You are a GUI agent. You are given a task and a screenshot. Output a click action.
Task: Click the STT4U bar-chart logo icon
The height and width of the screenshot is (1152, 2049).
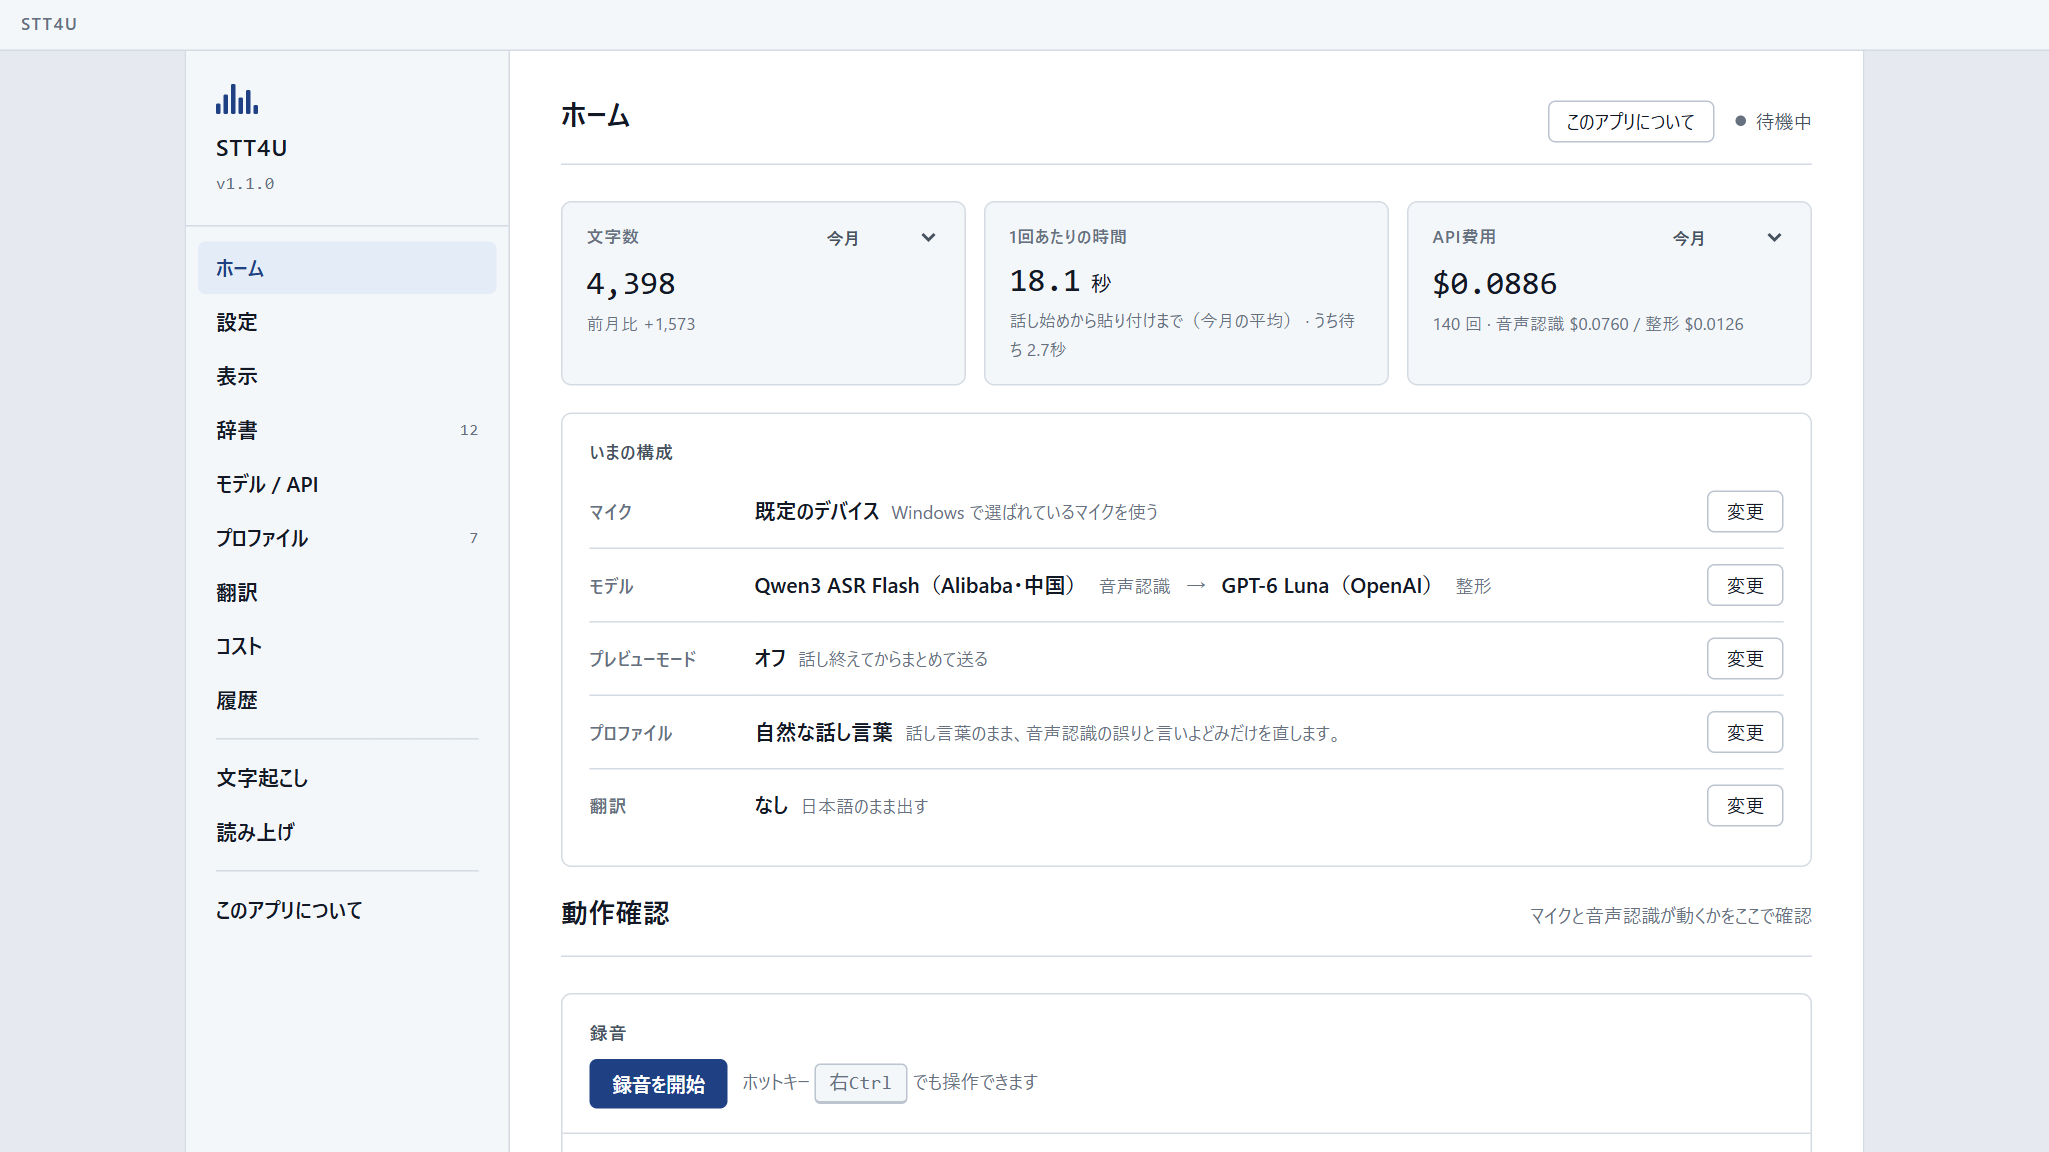pos(237,99)
